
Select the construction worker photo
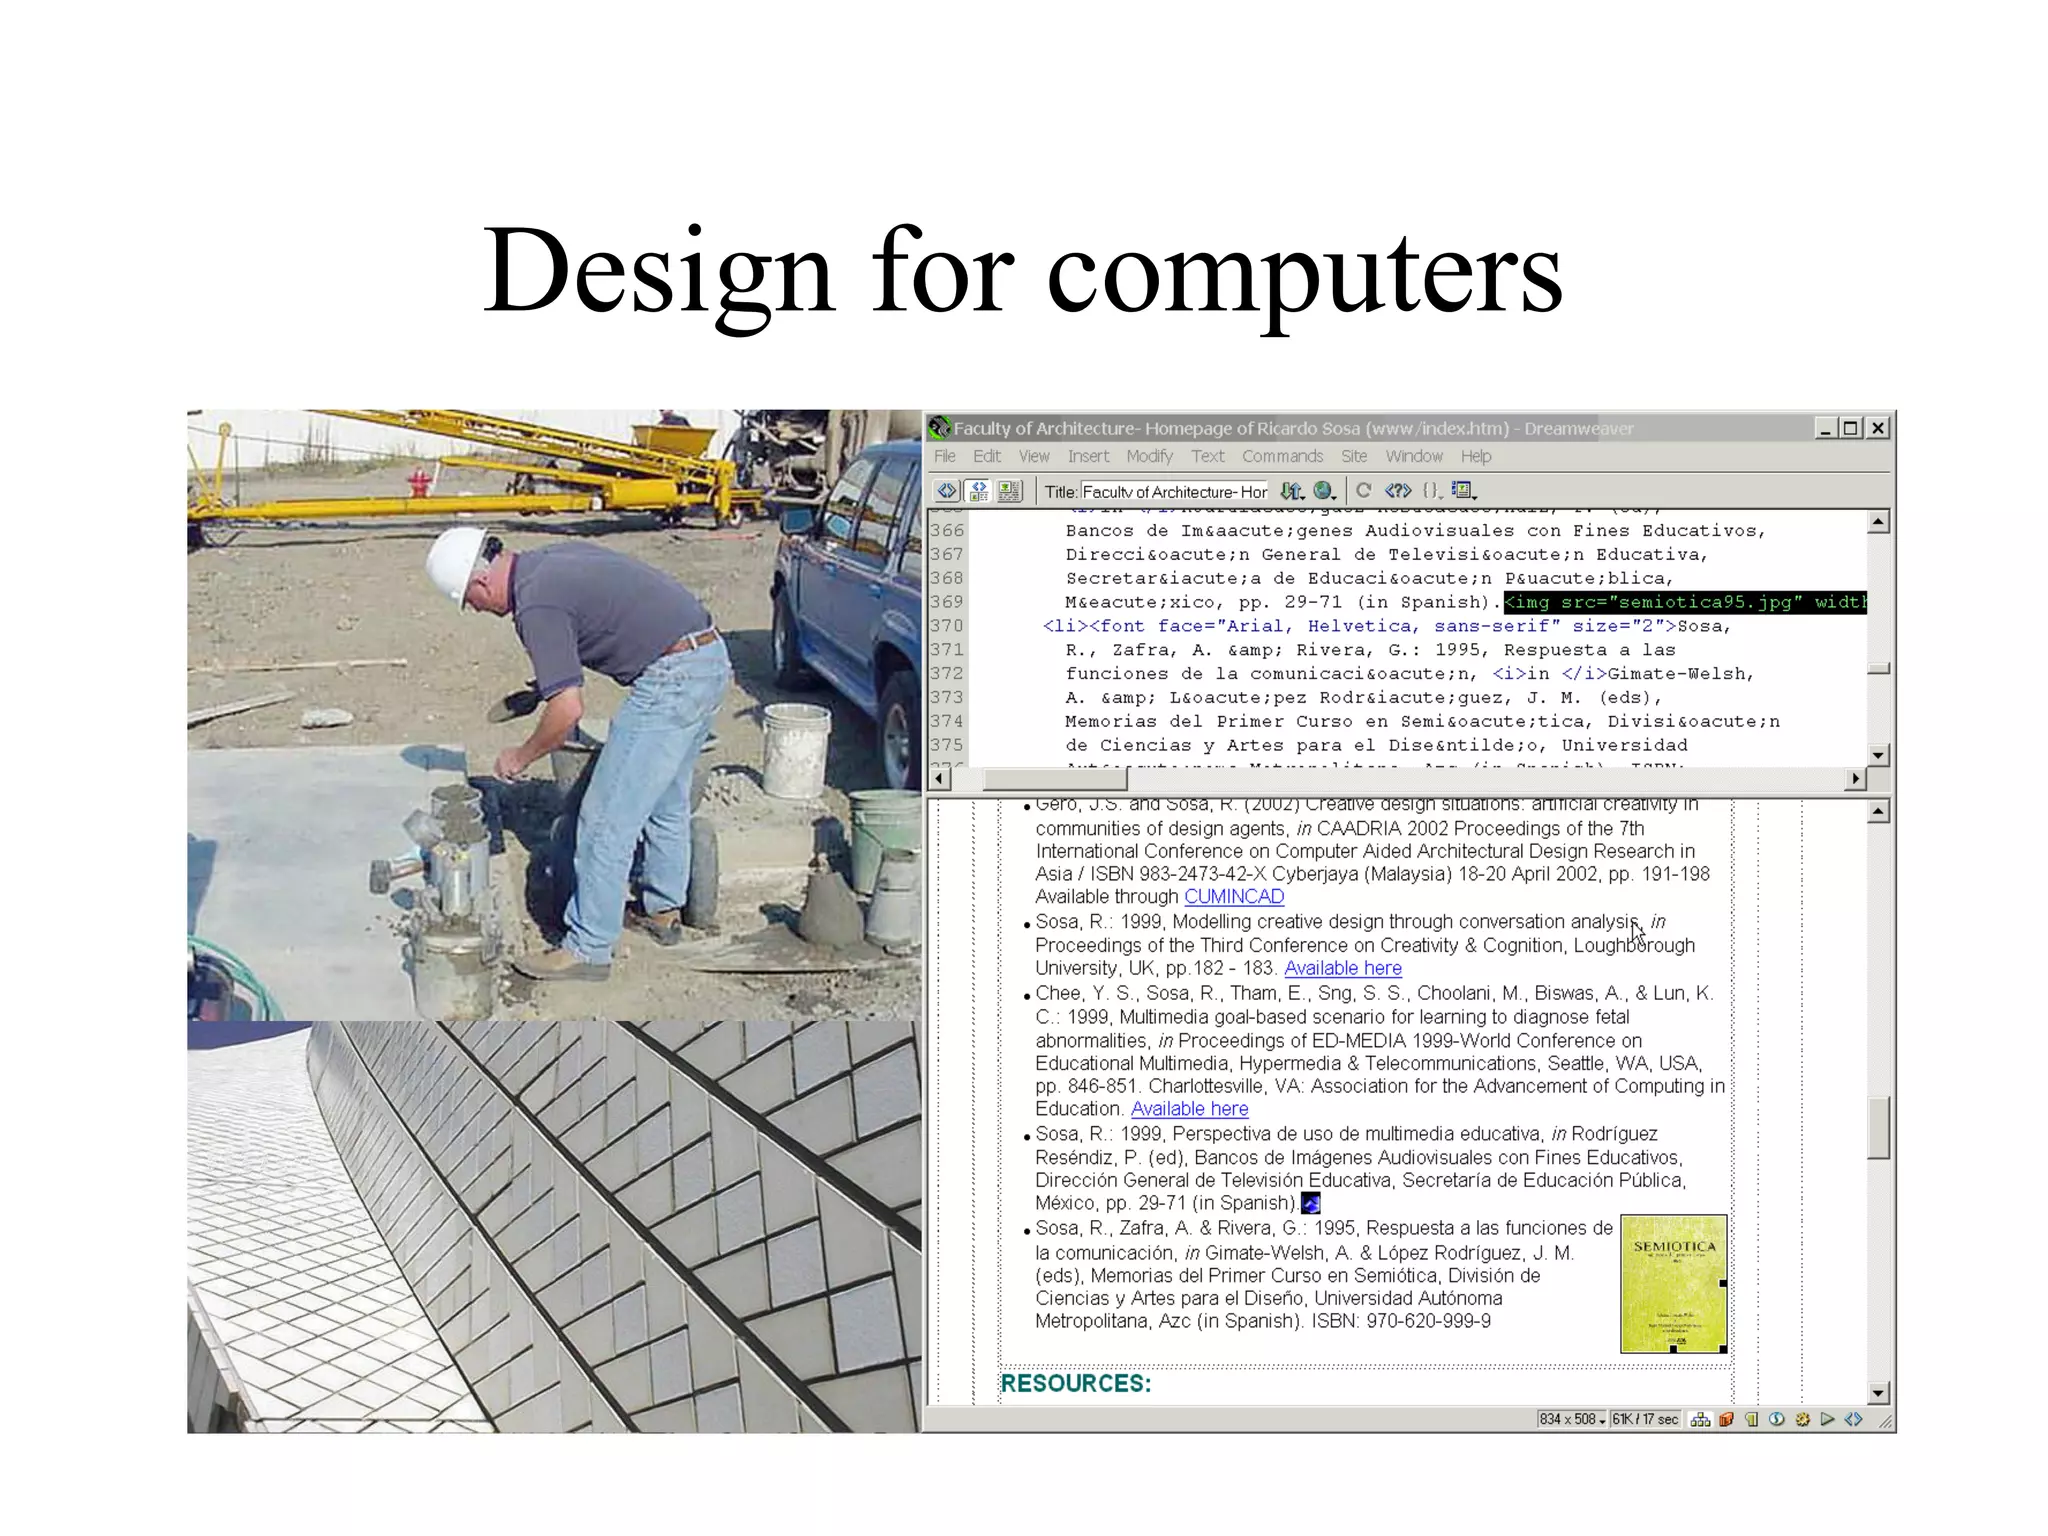554,715
